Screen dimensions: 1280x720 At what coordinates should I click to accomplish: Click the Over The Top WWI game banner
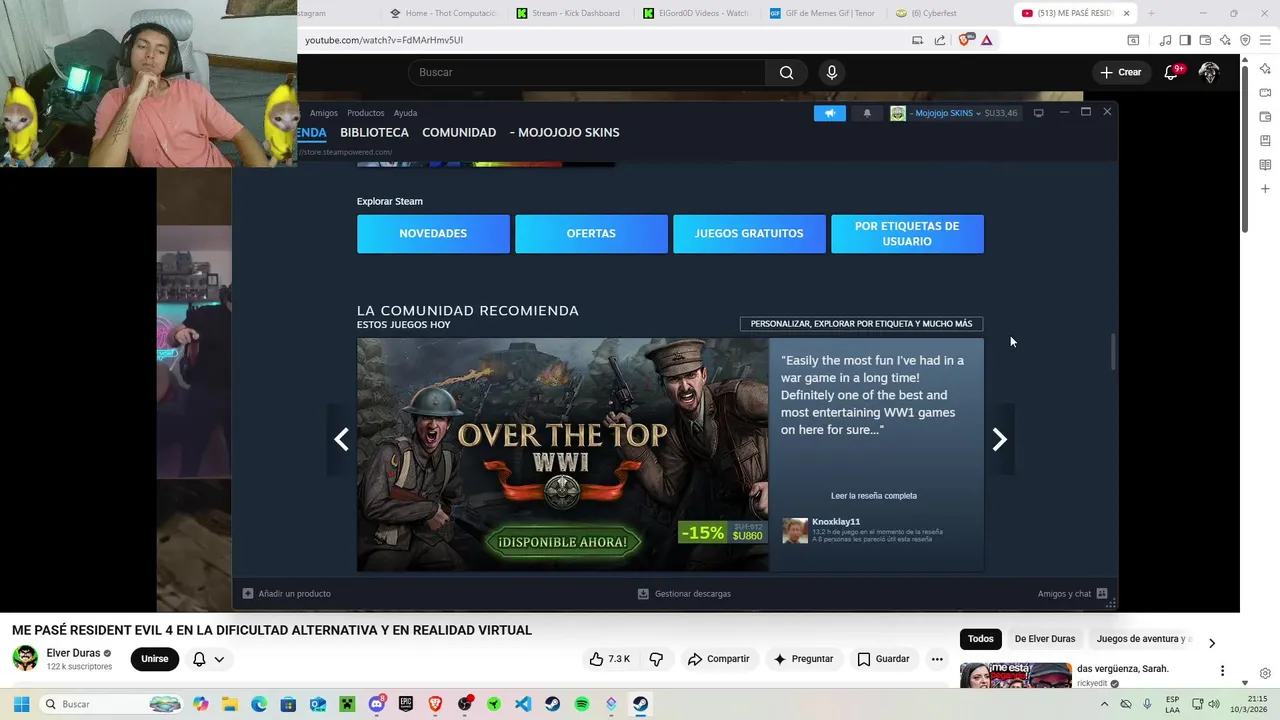563,455
